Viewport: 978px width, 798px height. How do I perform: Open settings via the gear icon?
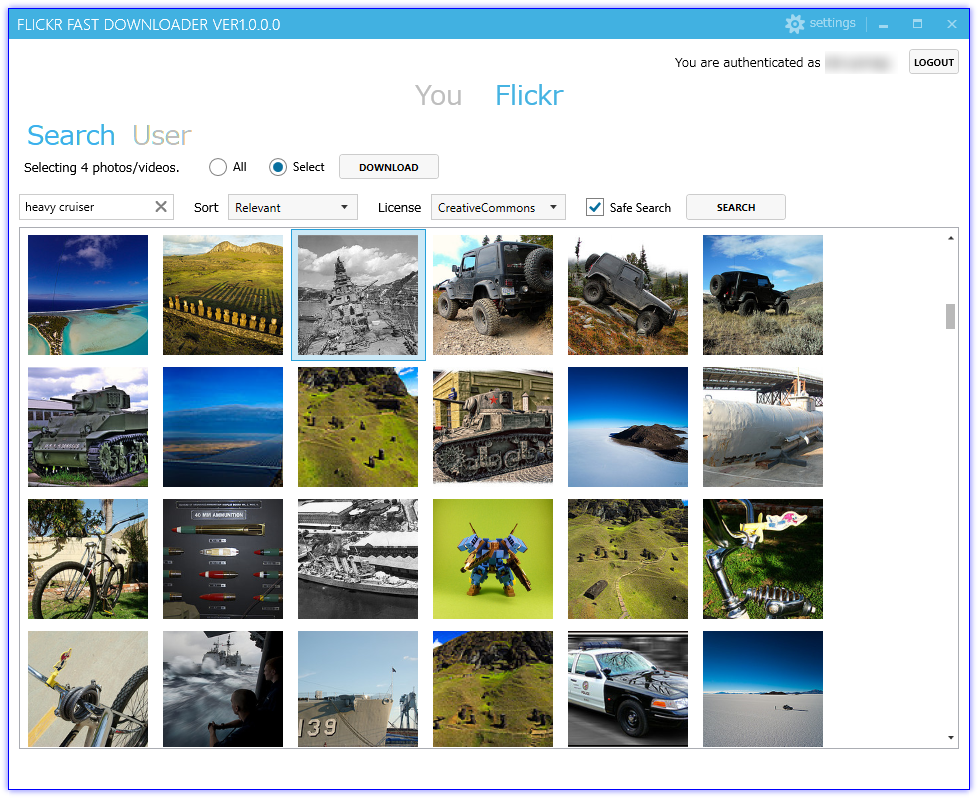794,24
